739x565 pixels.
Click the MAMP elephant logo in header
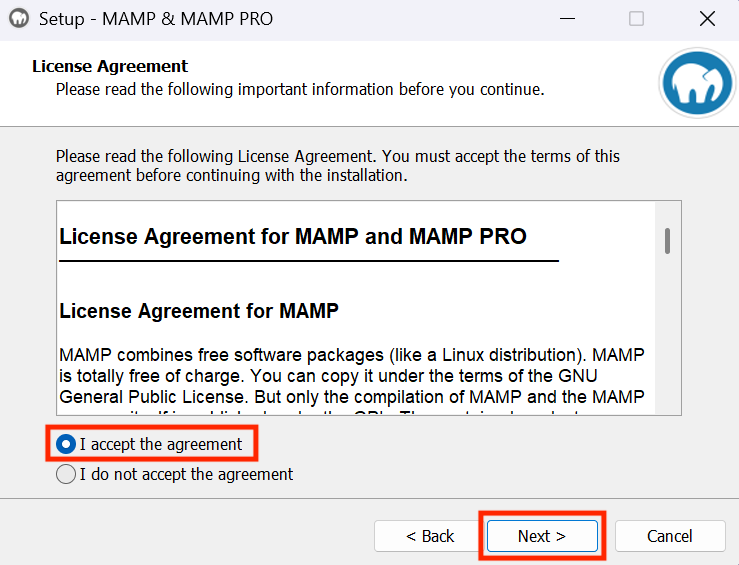coord(697,83)
